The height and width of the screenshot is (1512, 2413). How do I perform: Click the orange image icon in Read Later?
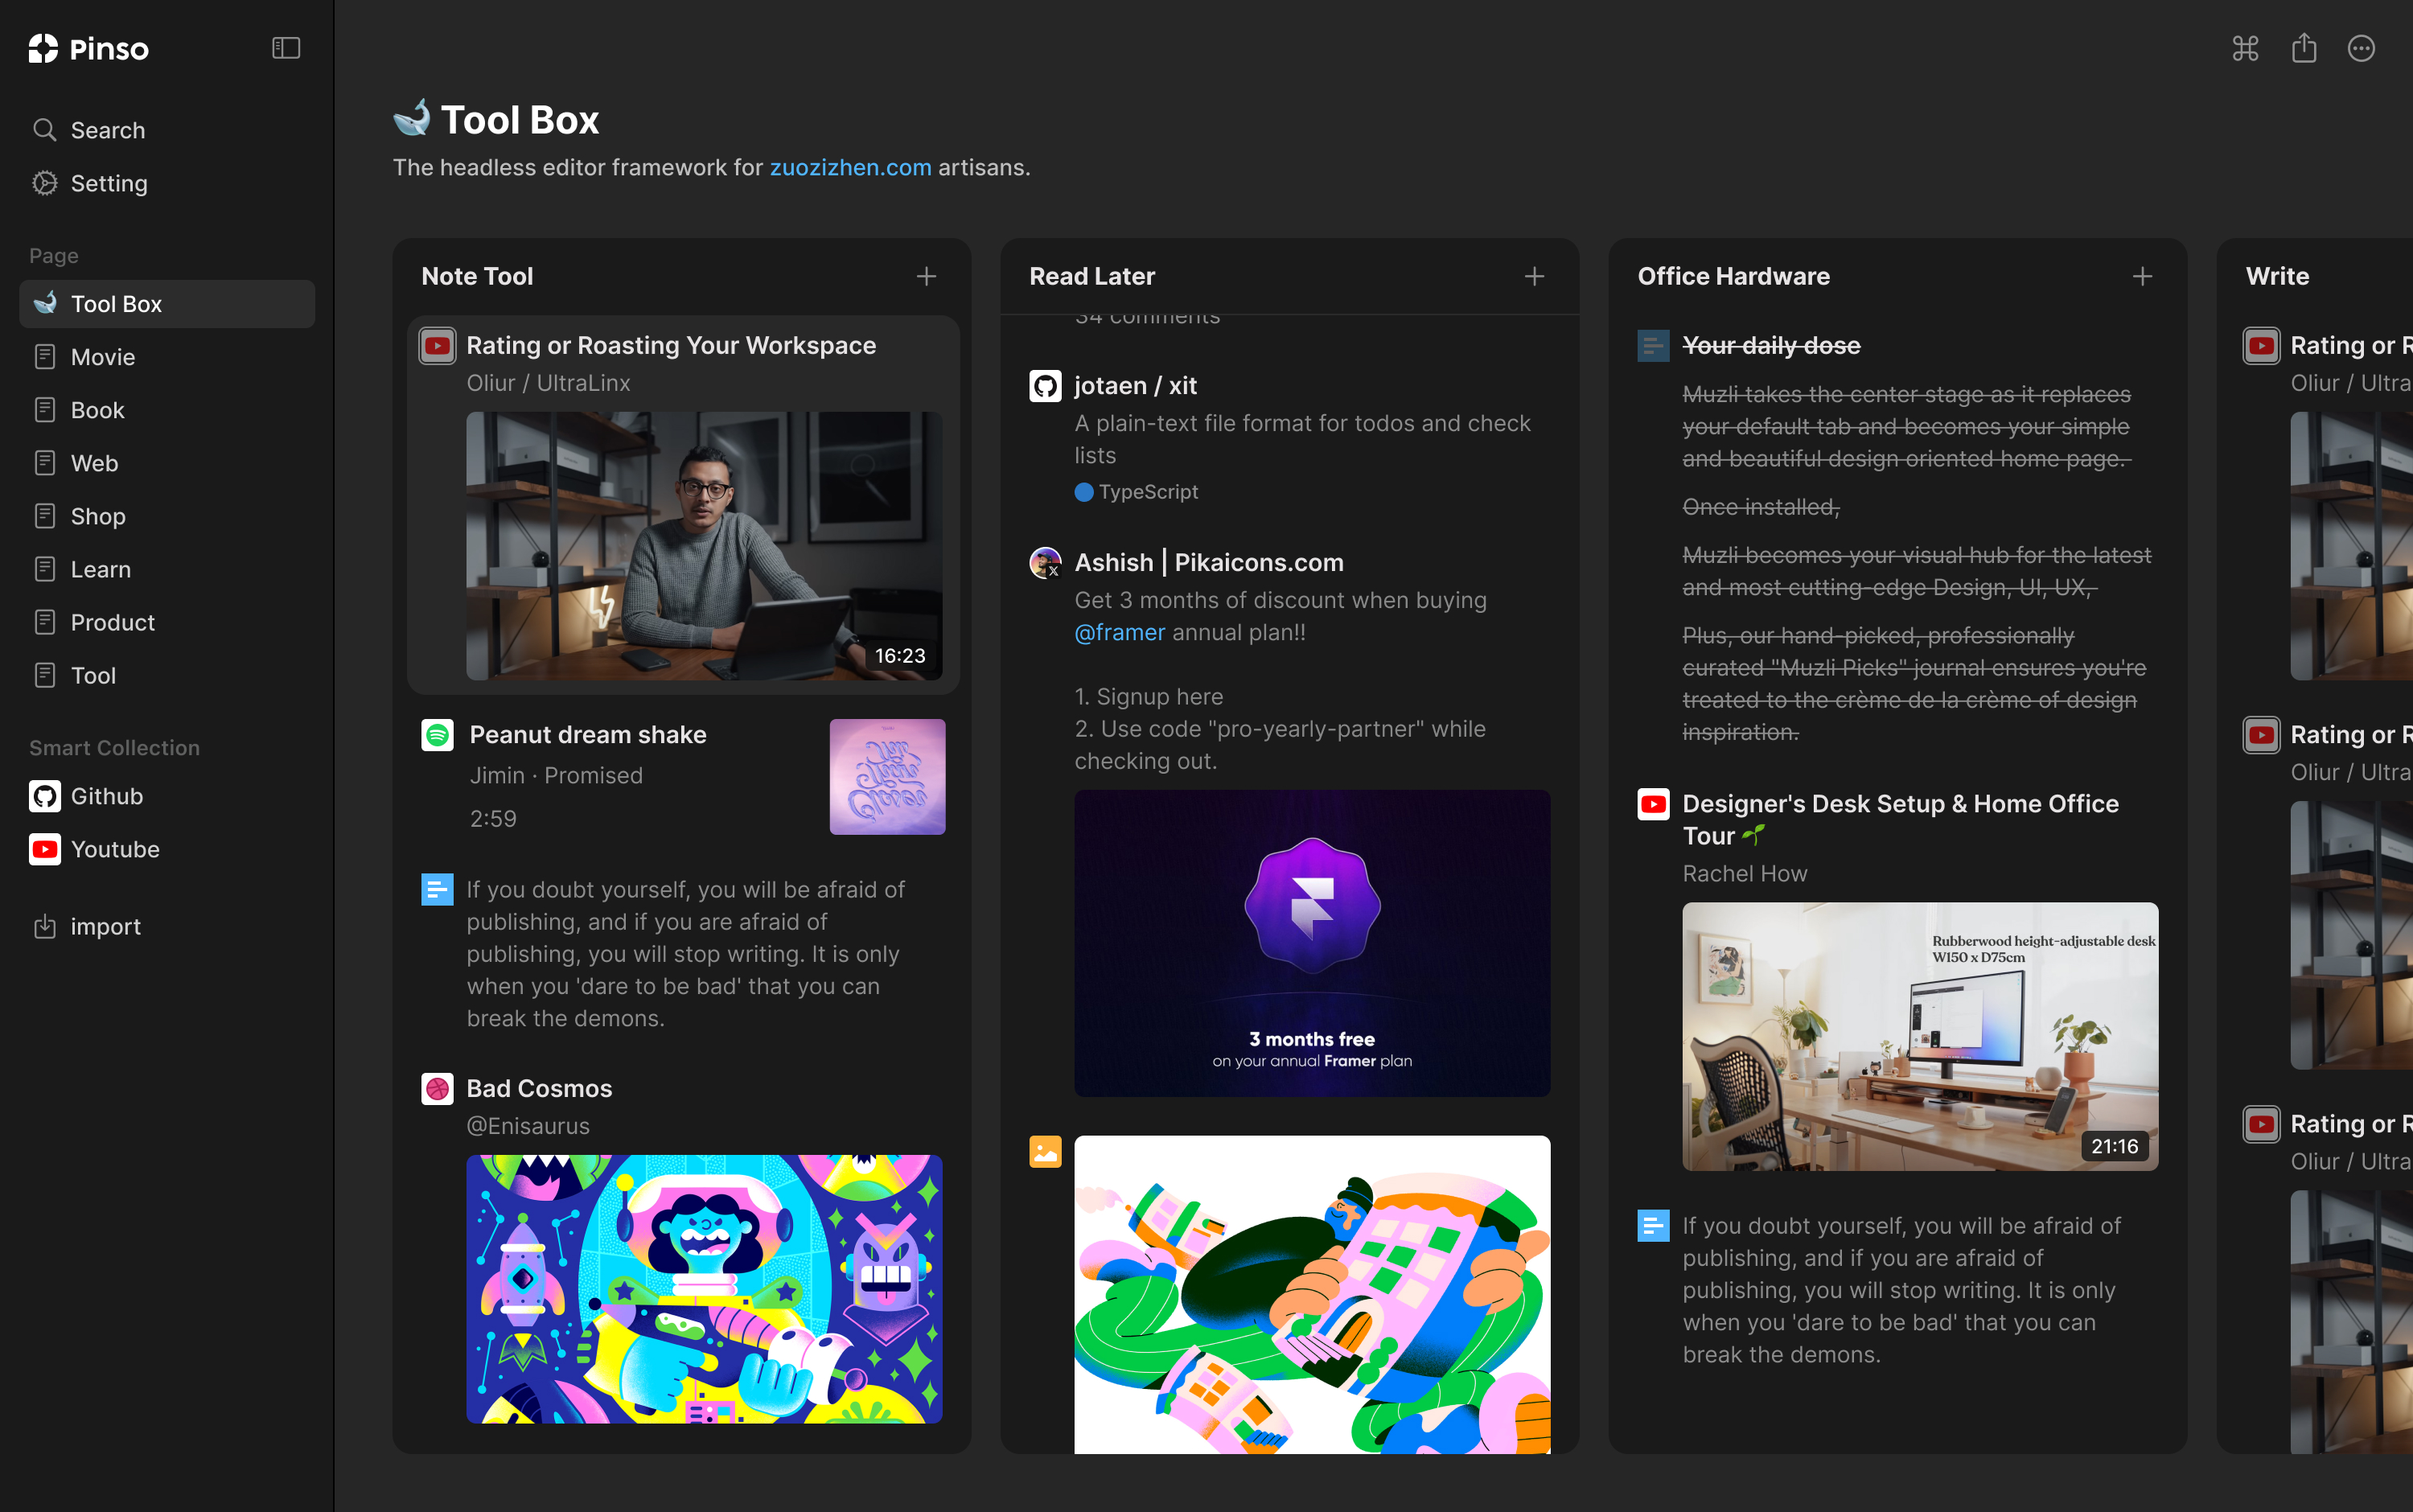point(1045,1151)
